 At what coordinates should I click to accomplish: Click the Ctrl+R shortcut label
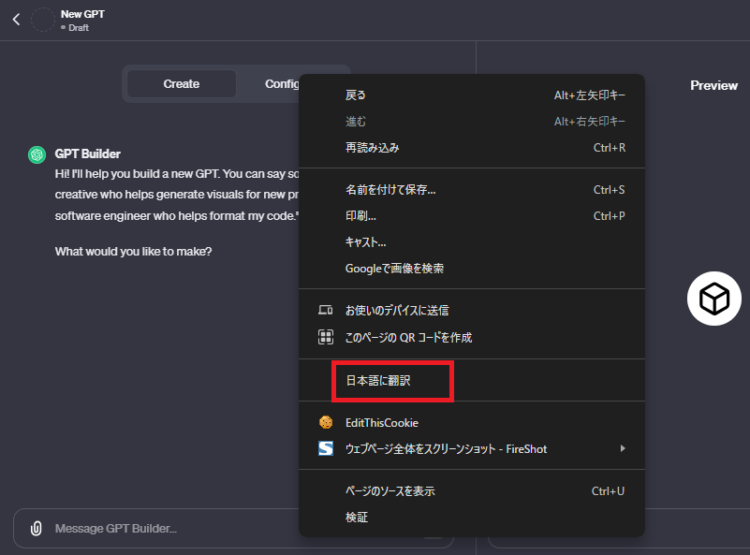[609, 148]
